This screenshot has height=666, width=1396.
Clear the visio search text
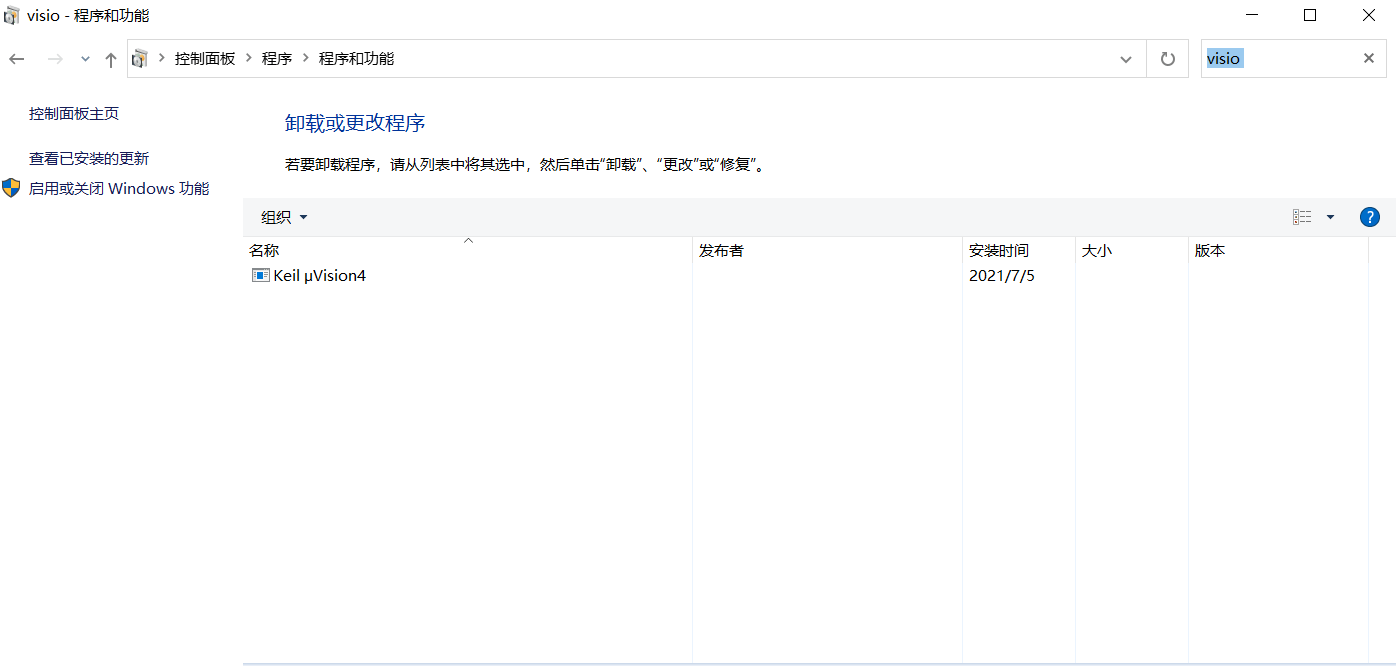click(x=1369, y=58)
